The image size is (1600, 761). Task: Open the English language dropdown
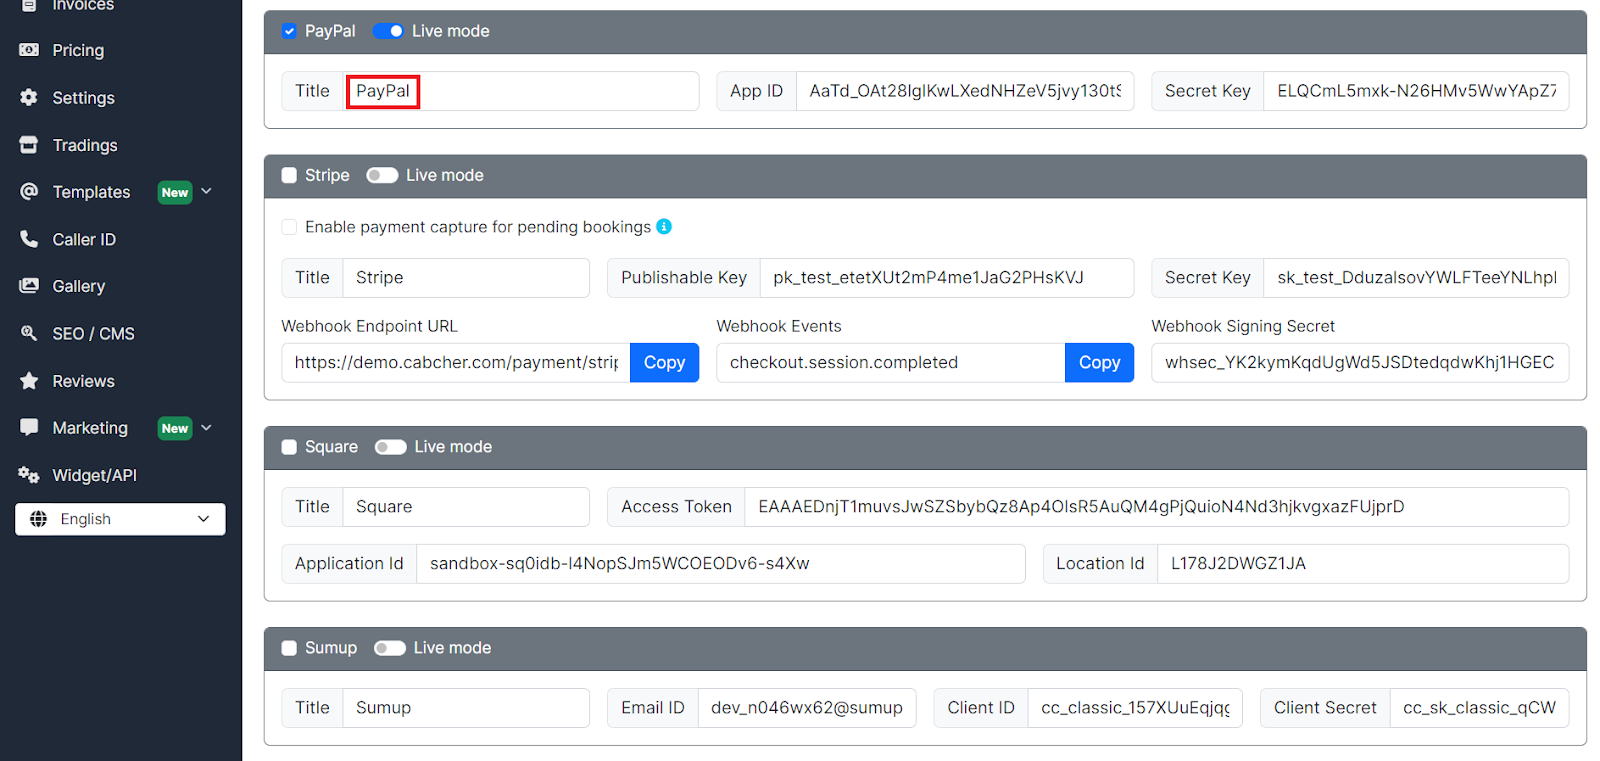point(120,519)
